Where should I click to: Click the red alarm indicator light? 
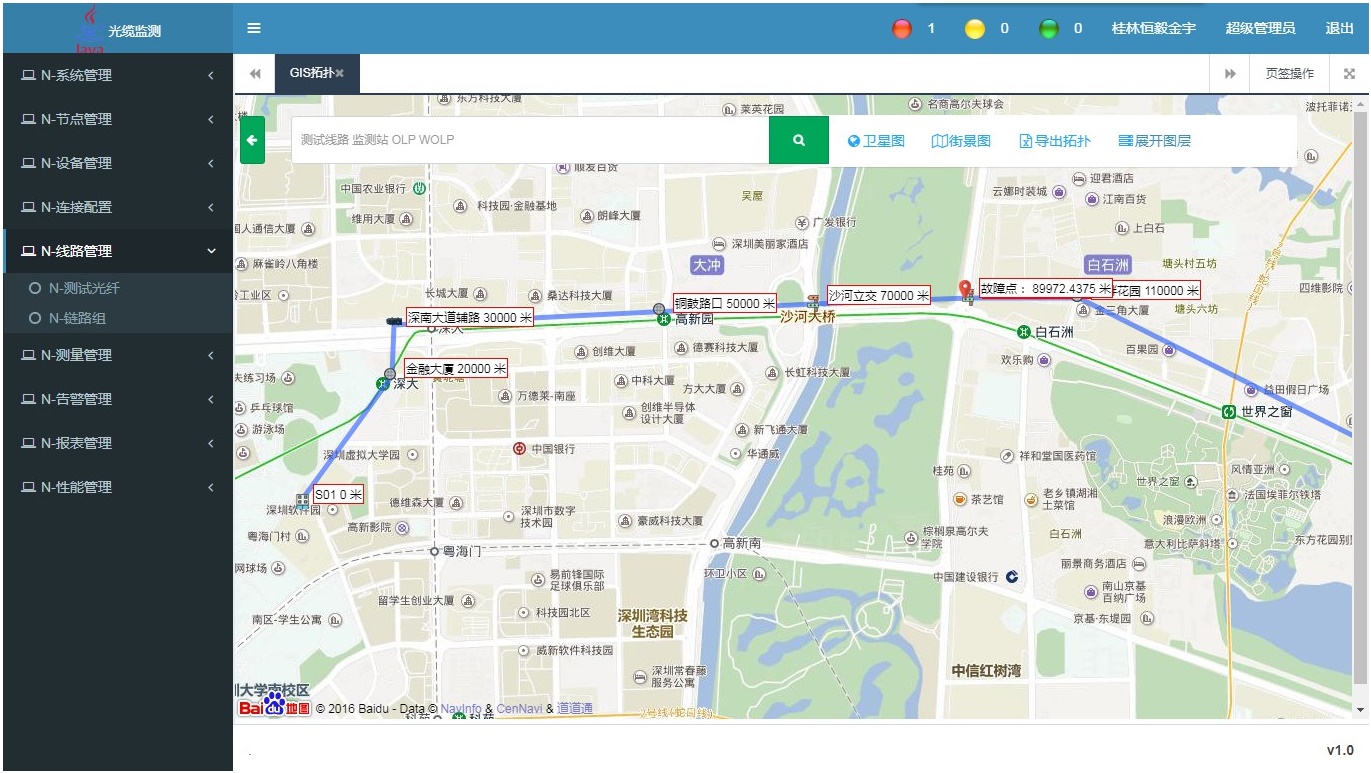tap(902, 29)
